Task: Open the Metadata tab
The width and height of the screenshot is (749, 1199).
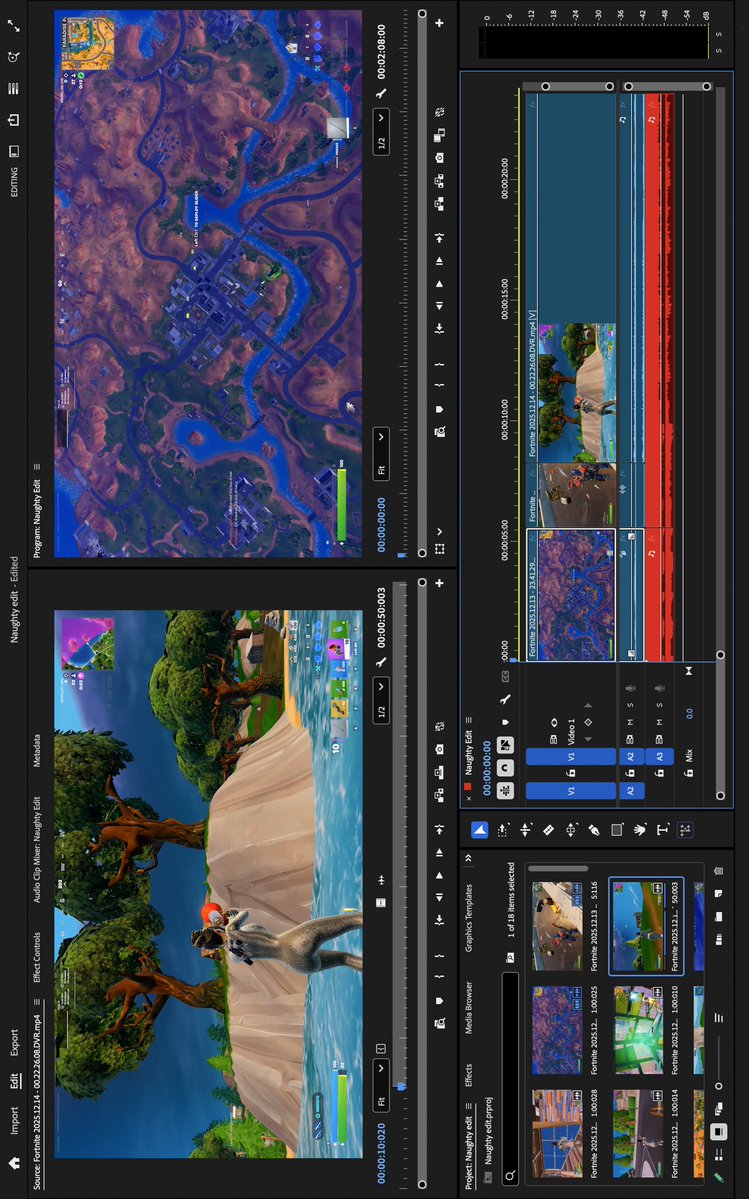Action: tap(37, 751)
